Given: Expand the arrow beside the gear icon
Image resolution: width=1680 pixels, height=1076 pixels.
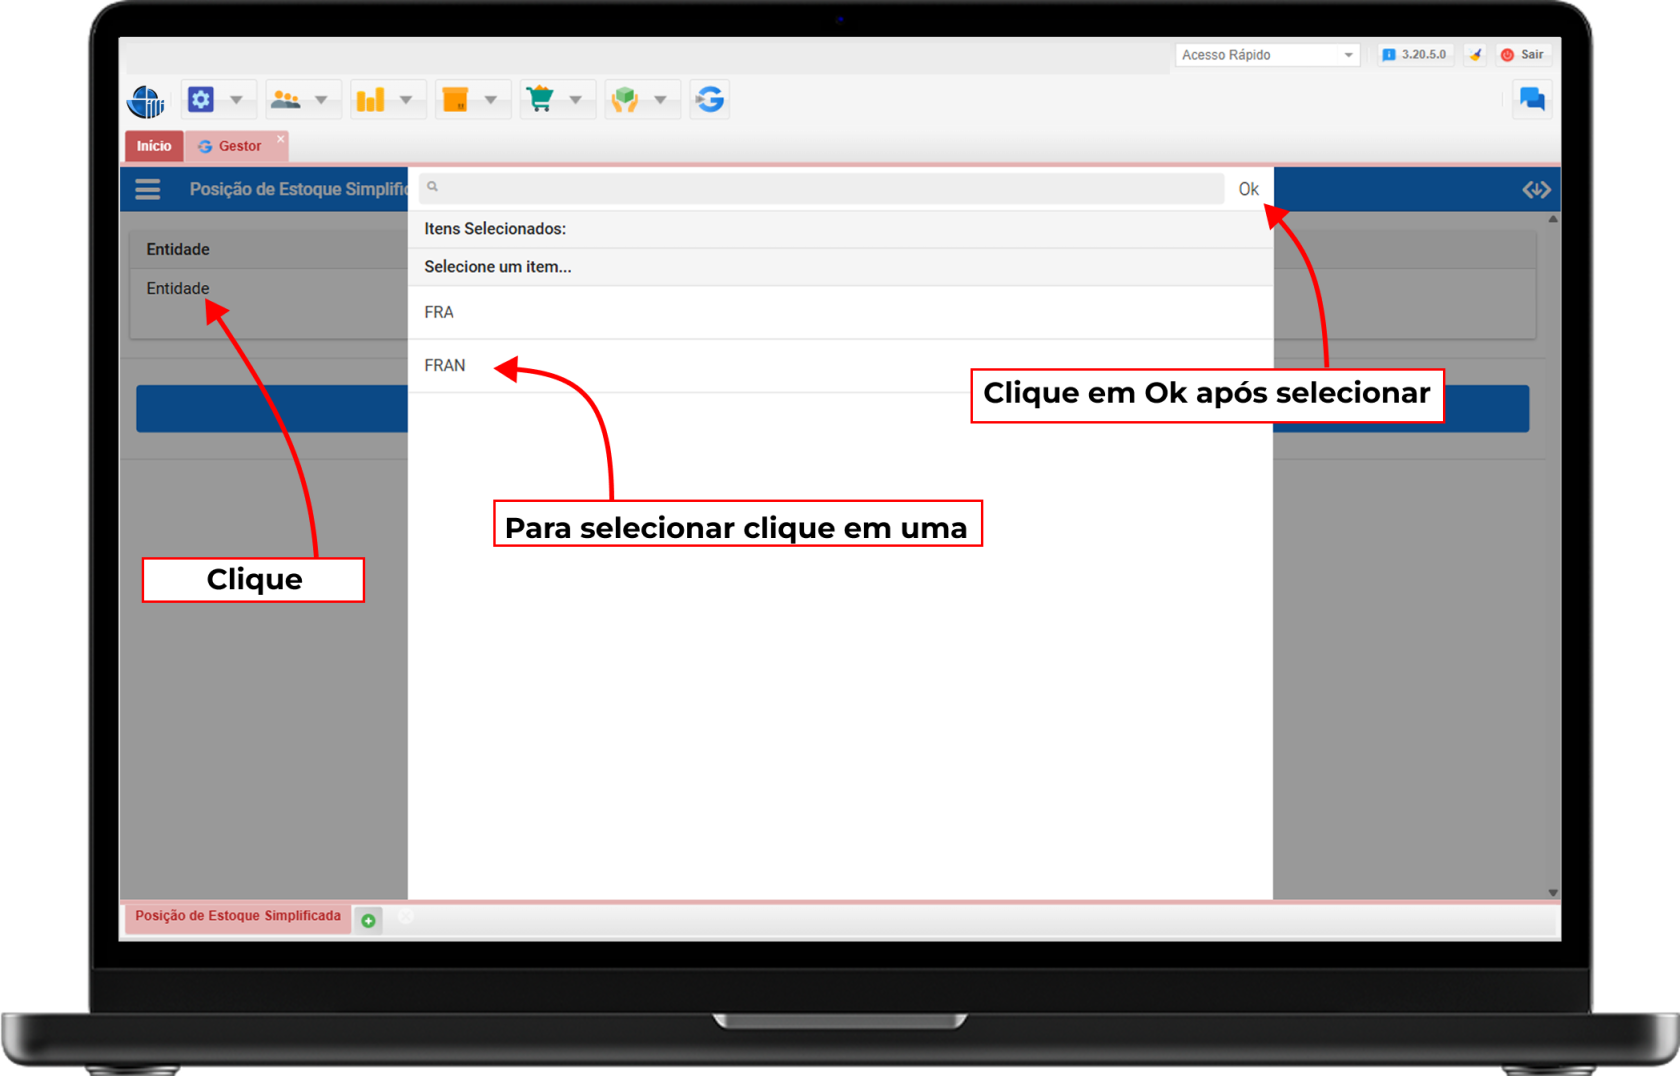Looking at the screenshot, I should pyautogui.click(x=237, y=100).
